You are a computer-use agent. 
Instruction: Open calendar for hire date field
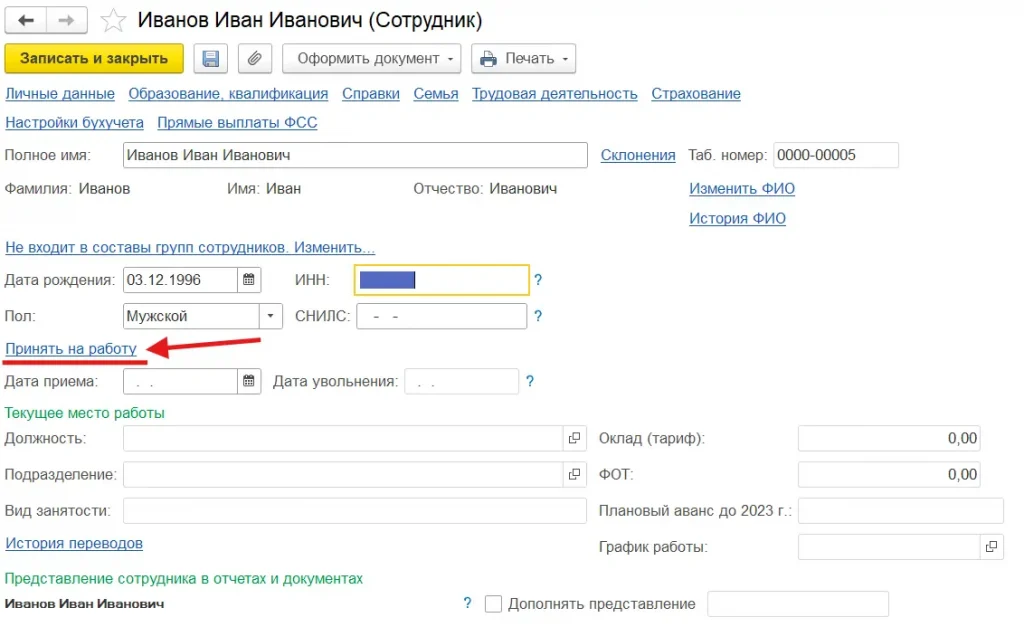pyautogui.click(x=250, y=381)
